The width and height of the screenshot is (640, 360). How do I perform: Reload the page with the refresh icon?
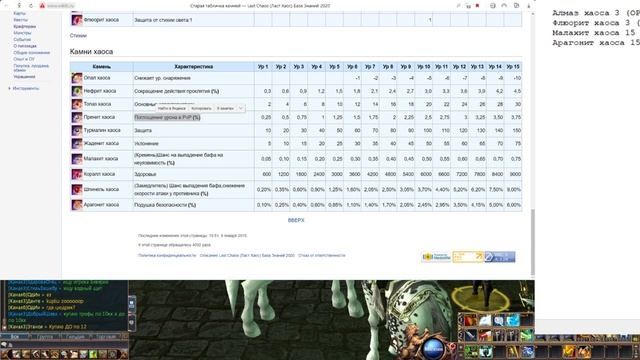click(x=31, y=6)
